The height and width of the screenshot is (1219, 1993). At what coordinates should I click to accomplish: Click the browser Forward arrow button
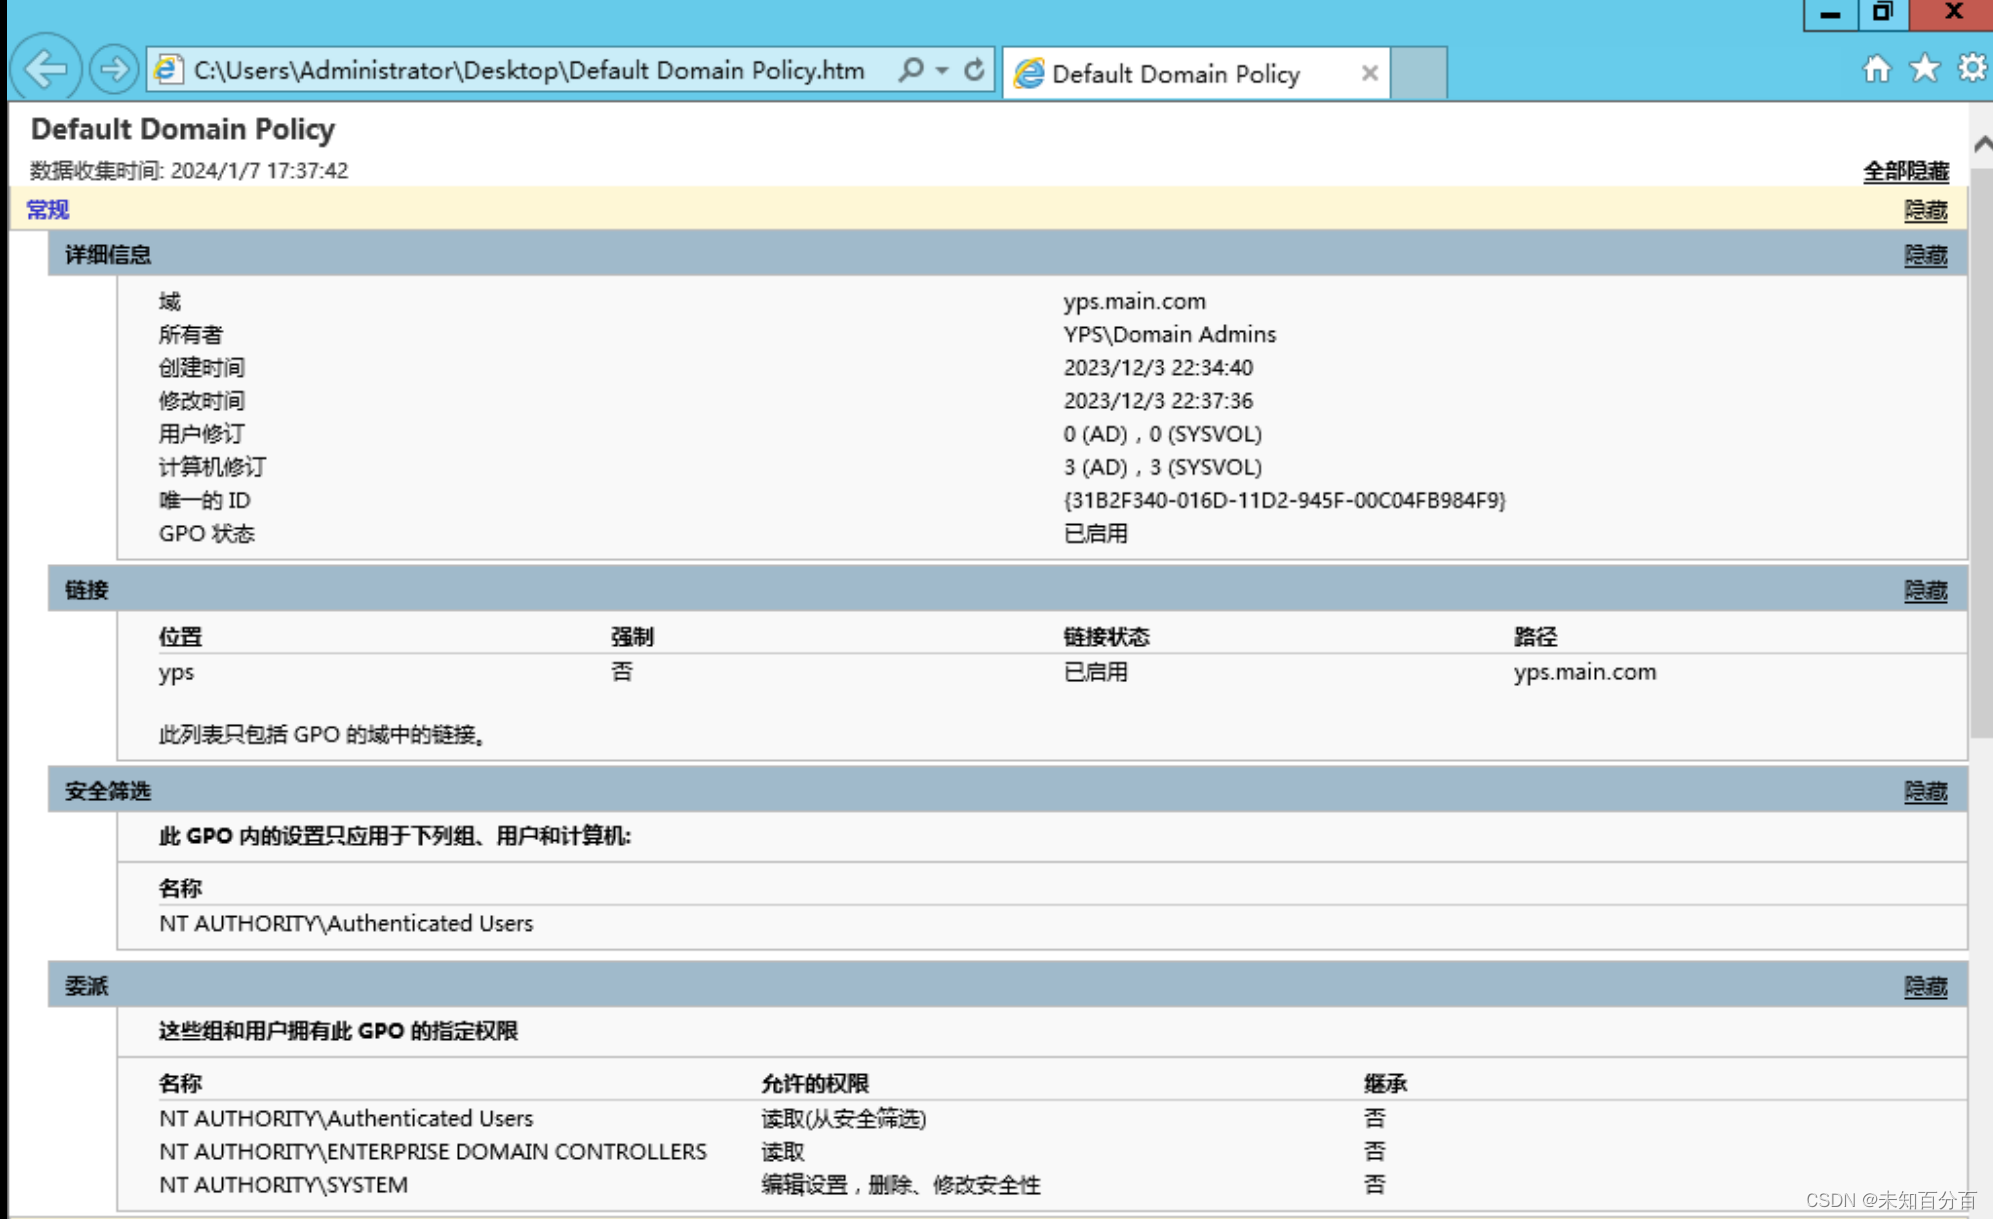(x=114, y=69)
